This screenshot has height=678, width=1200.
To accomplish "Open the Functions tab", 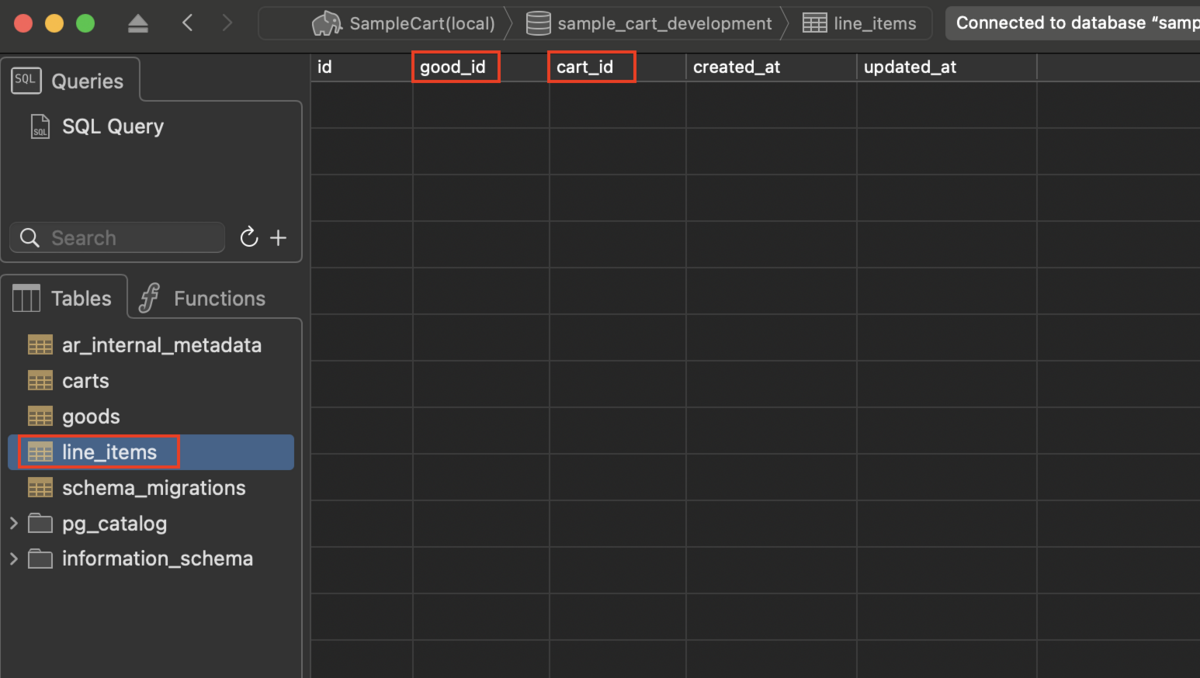I will tap(203, 298).
